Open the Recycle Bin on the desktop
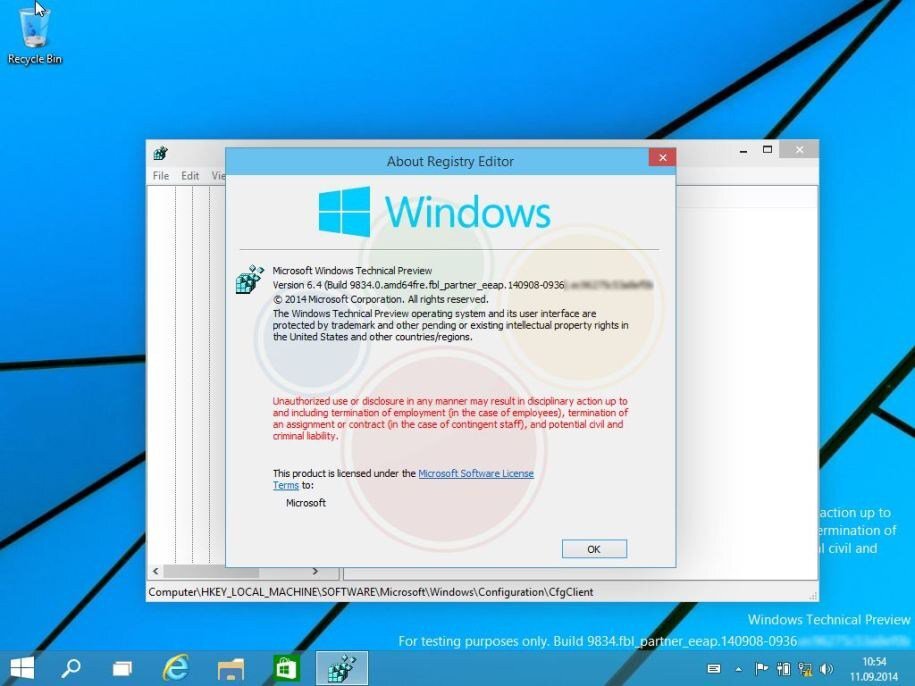This screenshot has width=915, height=686. pos(33,30)
